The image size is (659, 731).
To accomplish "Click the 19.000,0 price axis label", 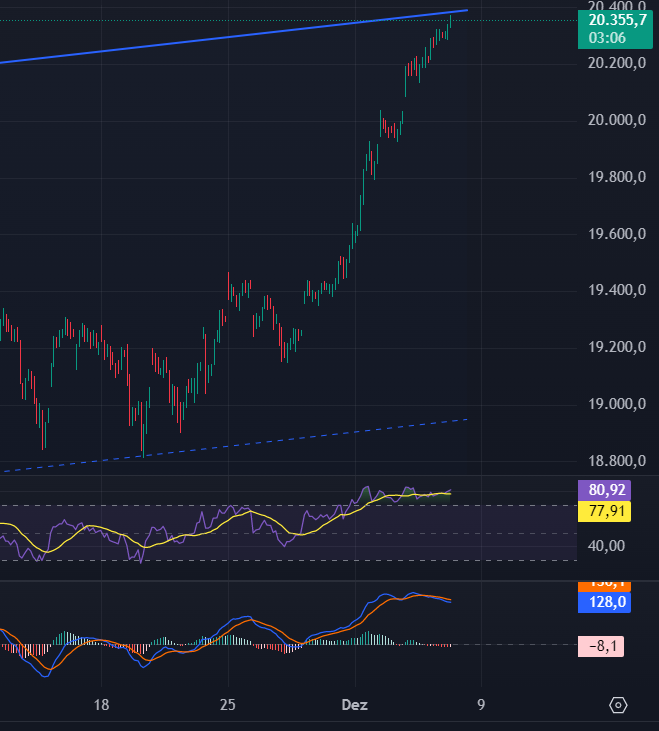I will coord(617,404).
